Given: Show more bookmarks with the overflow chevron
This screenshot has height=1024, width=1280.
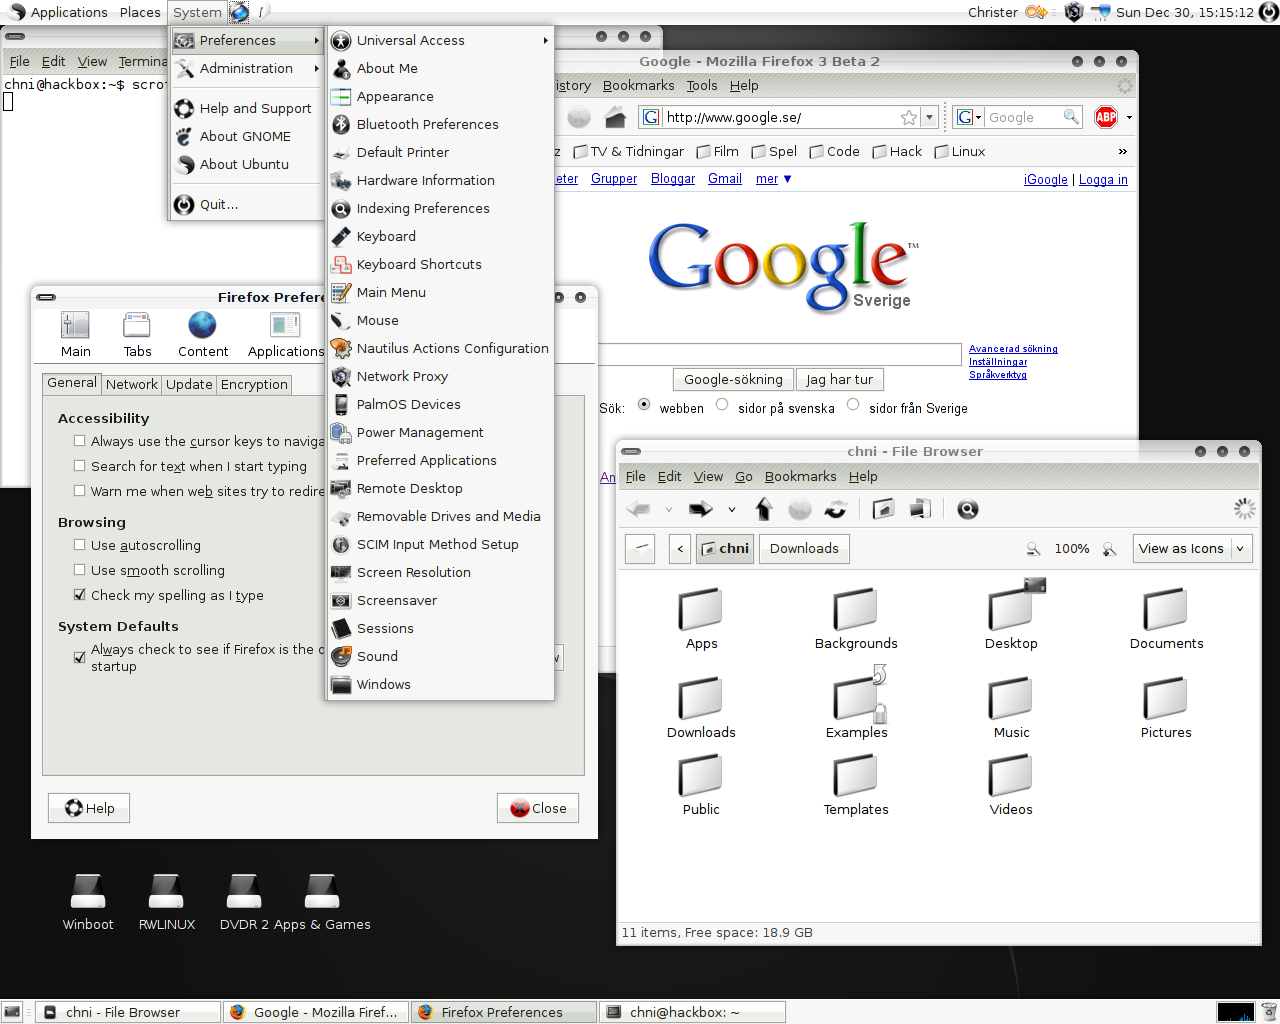Looking at the screenshot, I should click(1122, 152).
